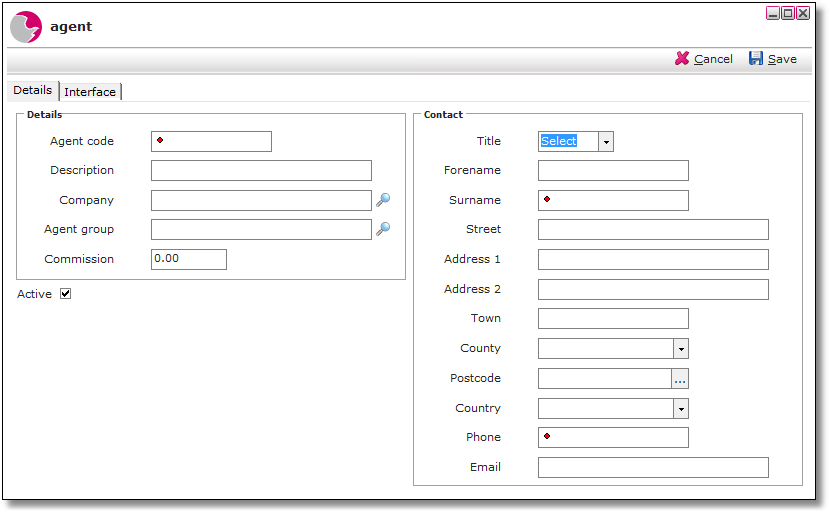
Task: Click the Cancel text link
Action: (x=713, y=59)
